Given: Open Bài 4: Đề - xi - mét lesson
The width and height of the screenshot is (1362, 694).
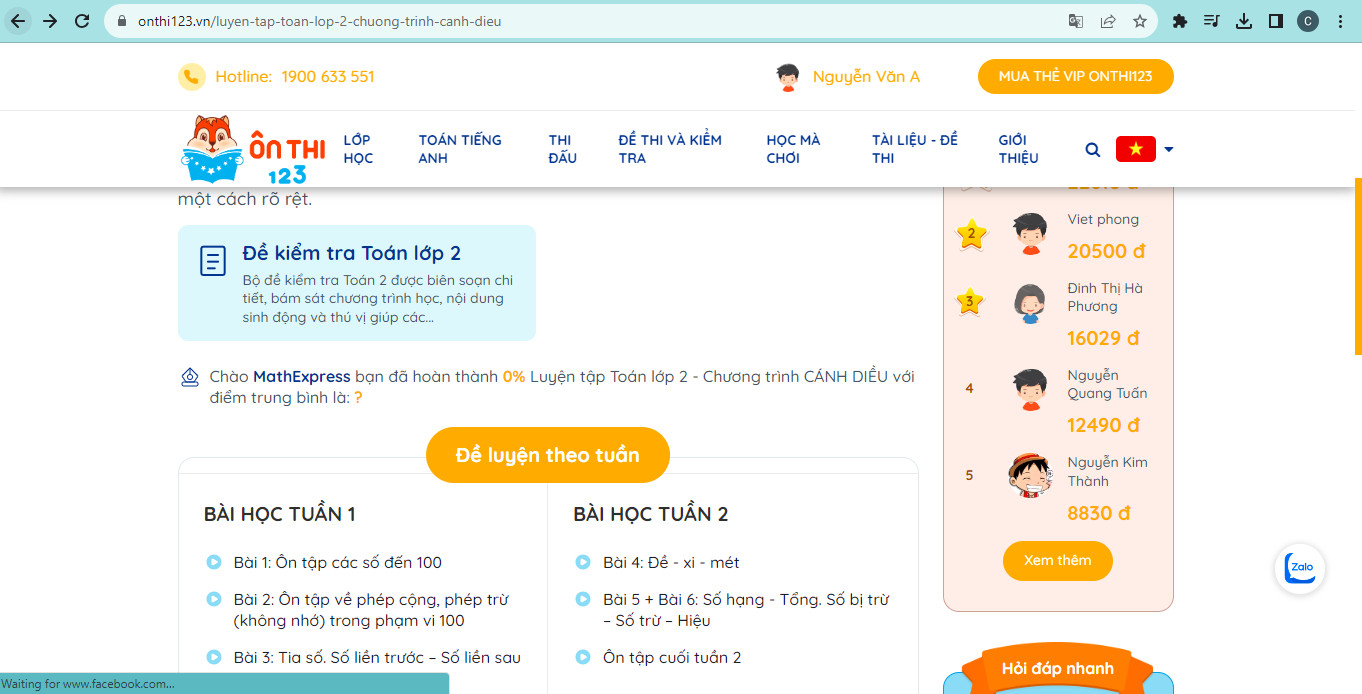Looking at the screenshot, I should click(671, 562).
